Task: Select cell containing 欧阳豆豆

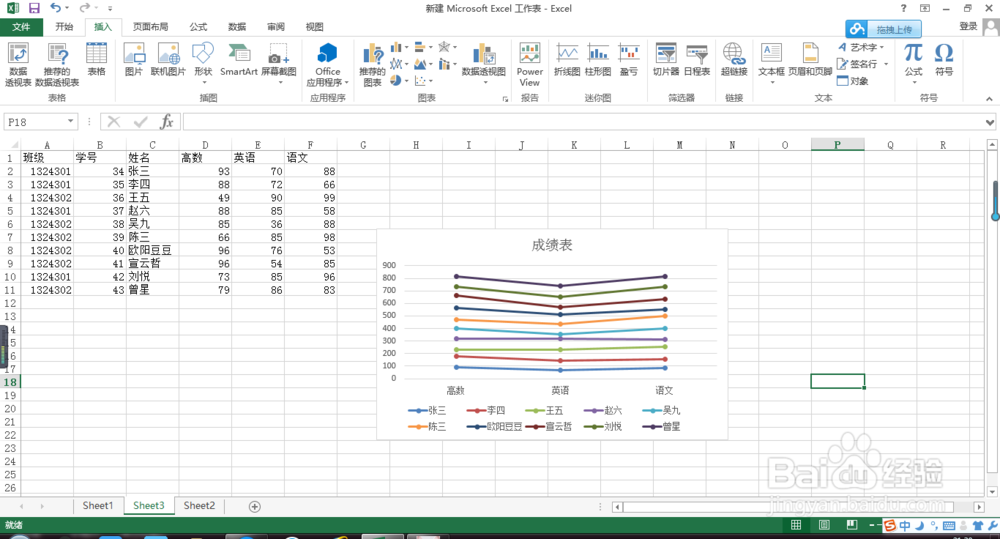Action: (x=152, y=250)
